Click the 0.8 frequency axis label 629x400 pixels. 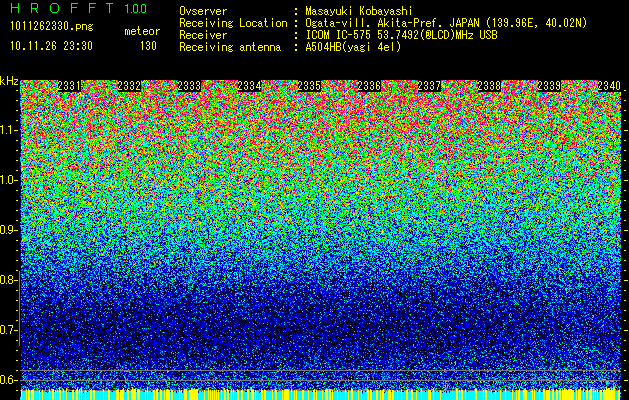(x=8, y=280)
